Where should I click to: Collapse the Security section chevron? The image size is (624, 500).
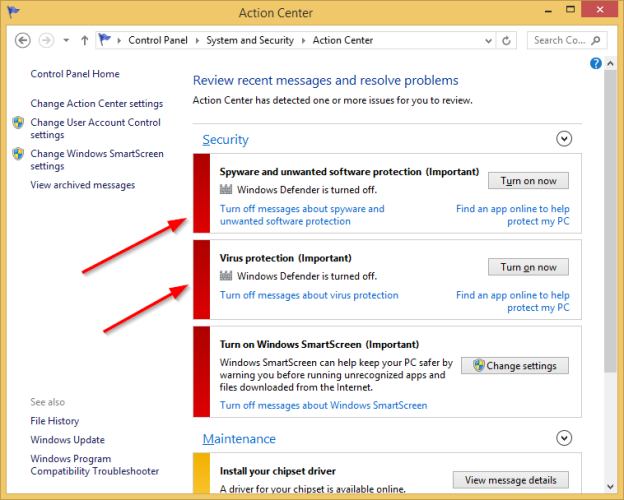[564, 139]
